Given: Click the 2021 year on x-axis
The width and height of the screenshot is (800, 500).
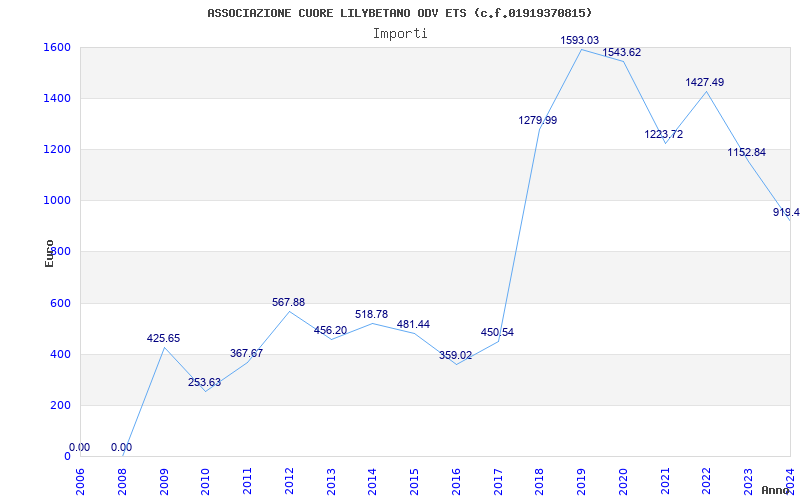Looking at the screenshot, I should click(x=665, y=482).
